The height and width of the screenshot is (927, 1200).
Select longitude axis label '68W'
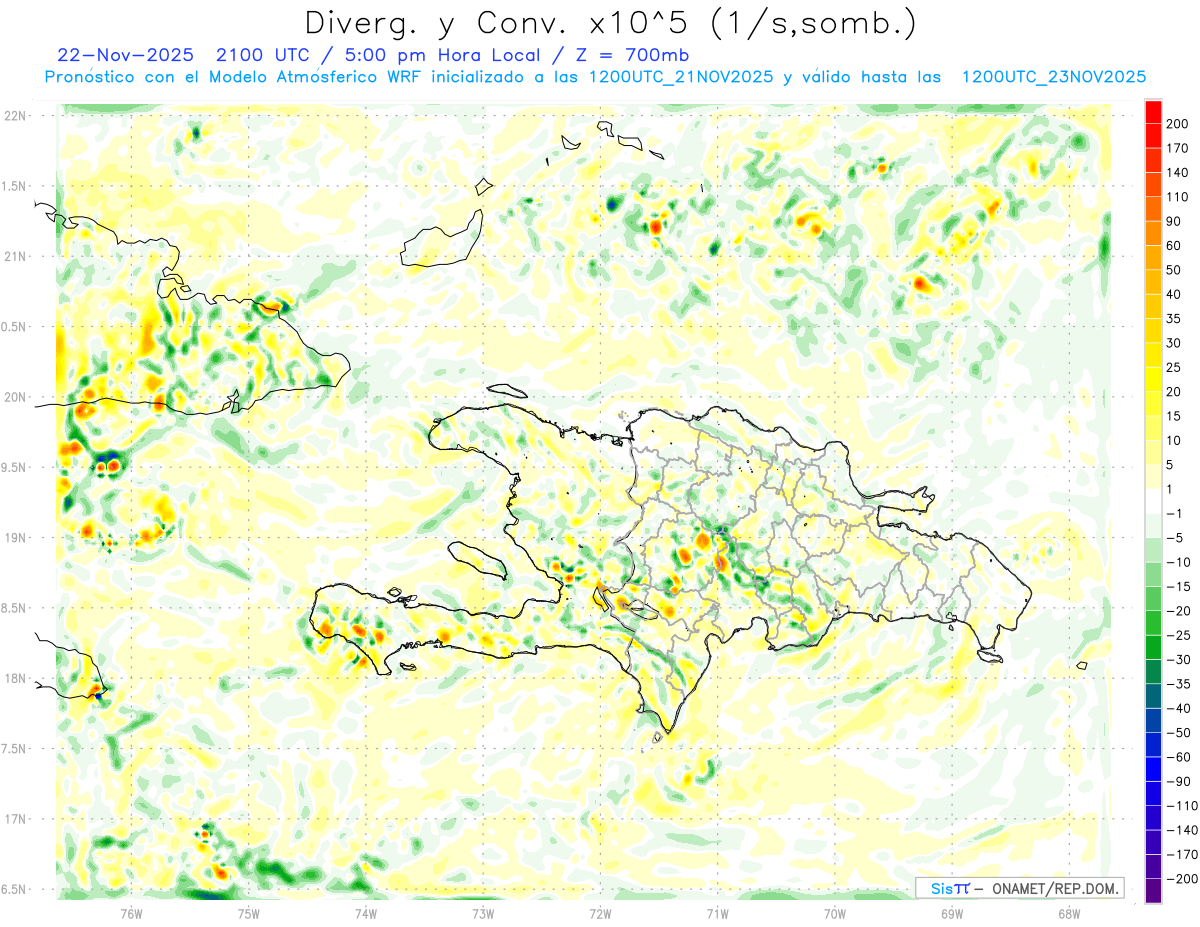(1068, 913)
